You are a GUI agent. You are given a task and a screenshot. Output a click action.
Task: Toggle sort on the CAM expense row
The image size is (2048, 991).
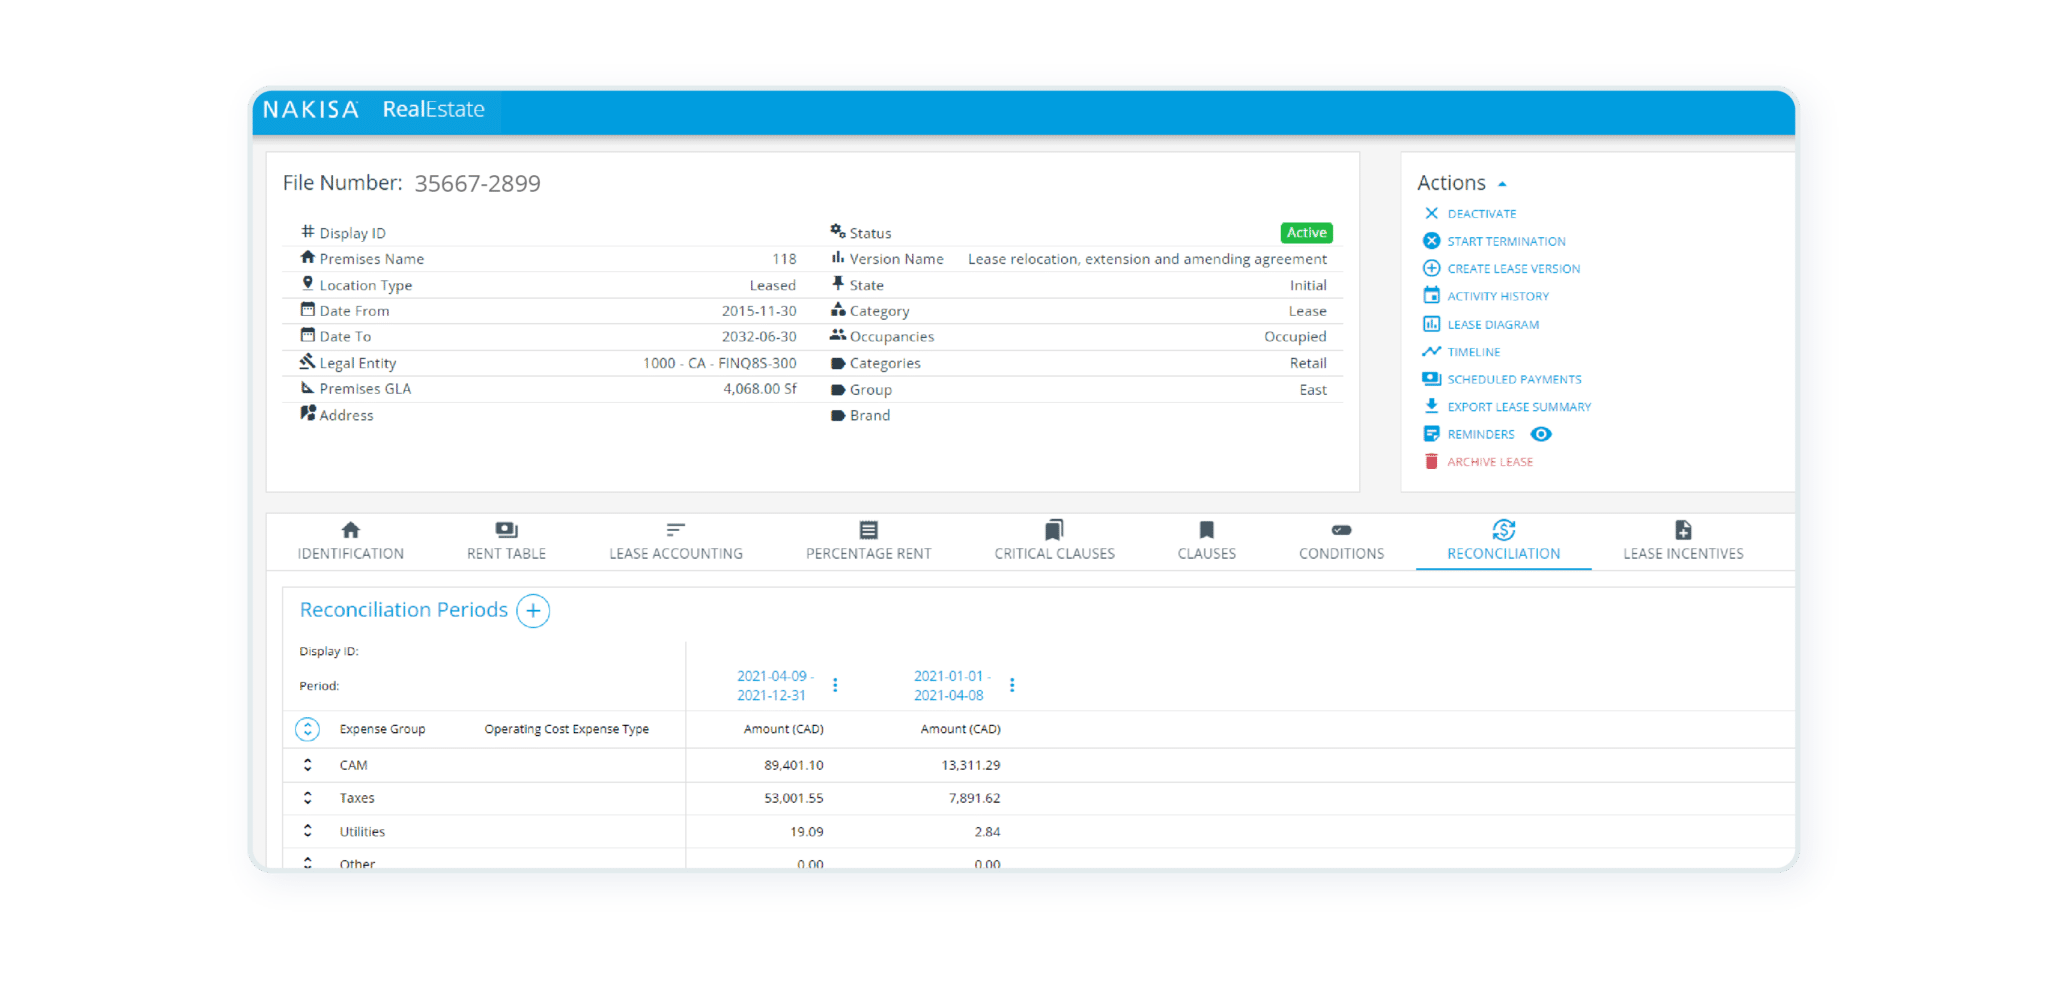coord(308,765)
